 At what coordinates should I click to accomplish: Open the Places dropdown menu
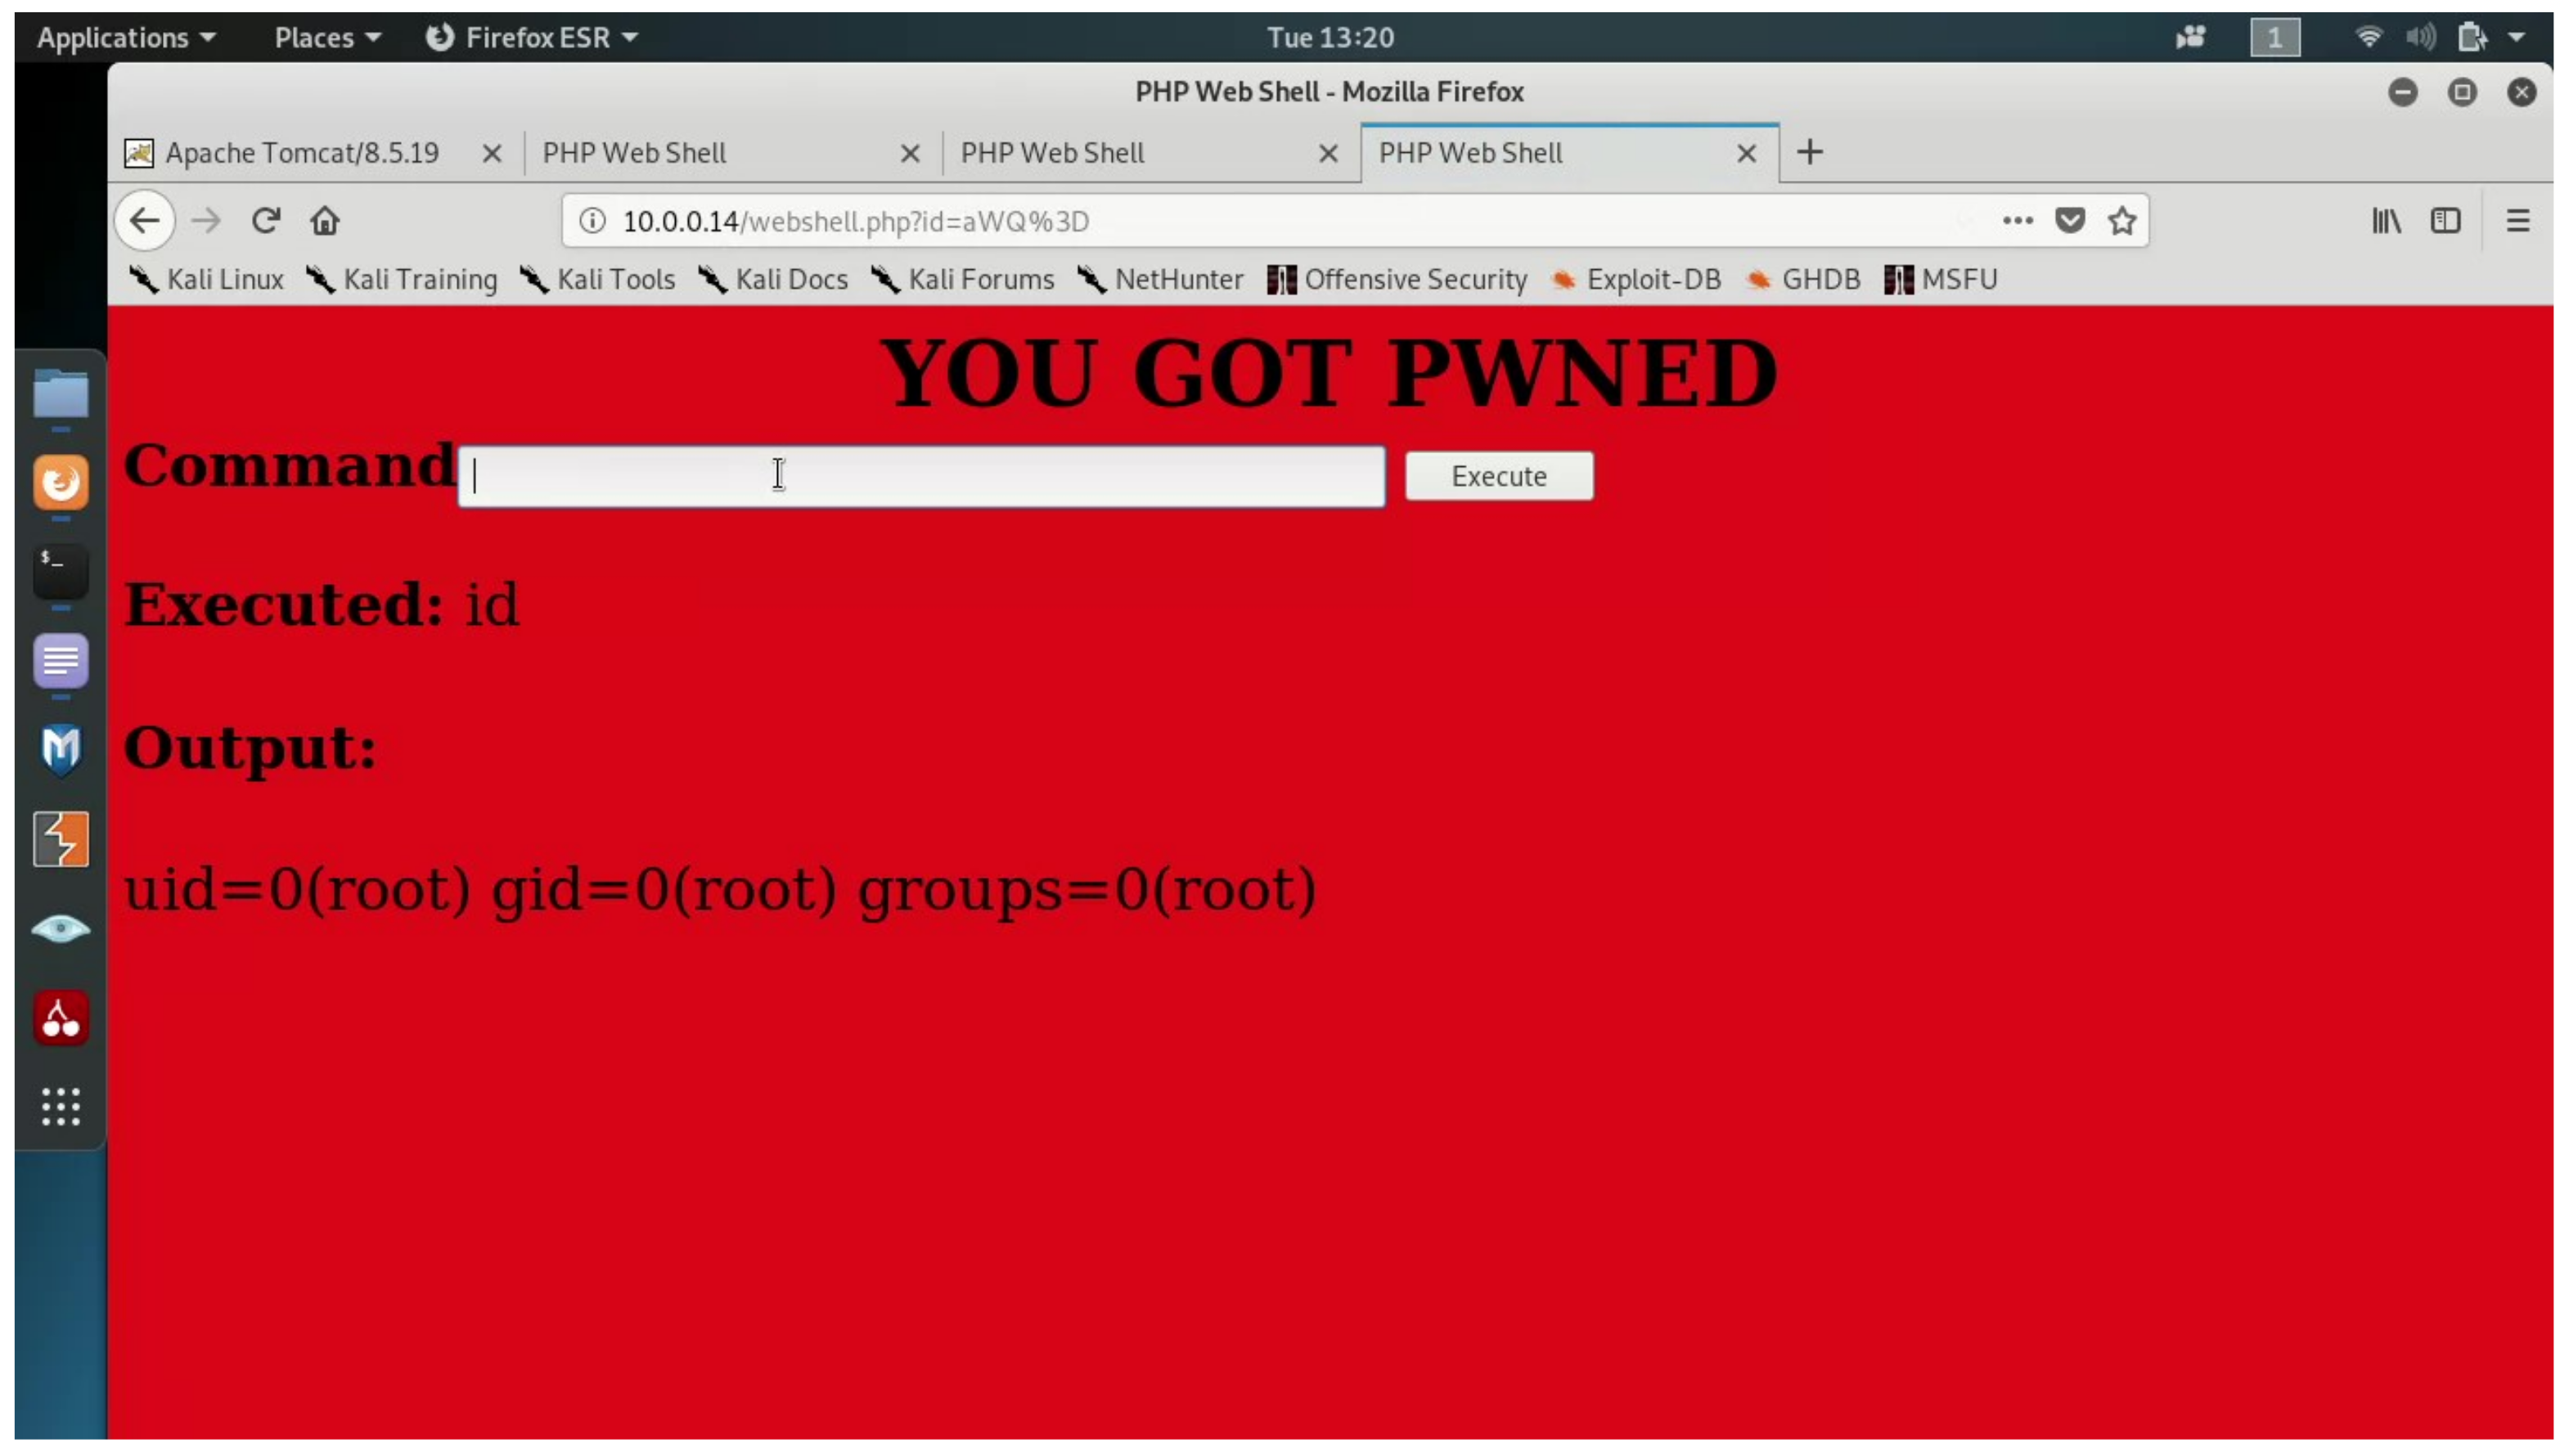(x=327, y=37)
